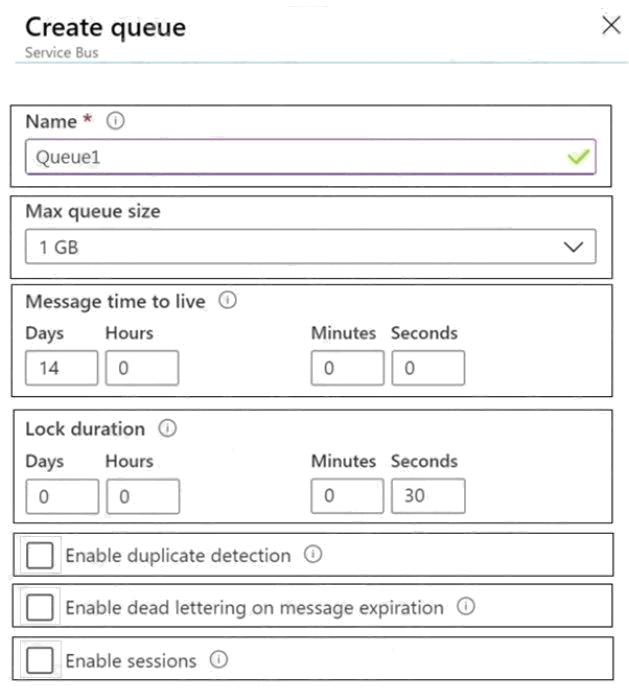Open the Max queue size dropdown
629x688 pixels.
pos(310,247)
